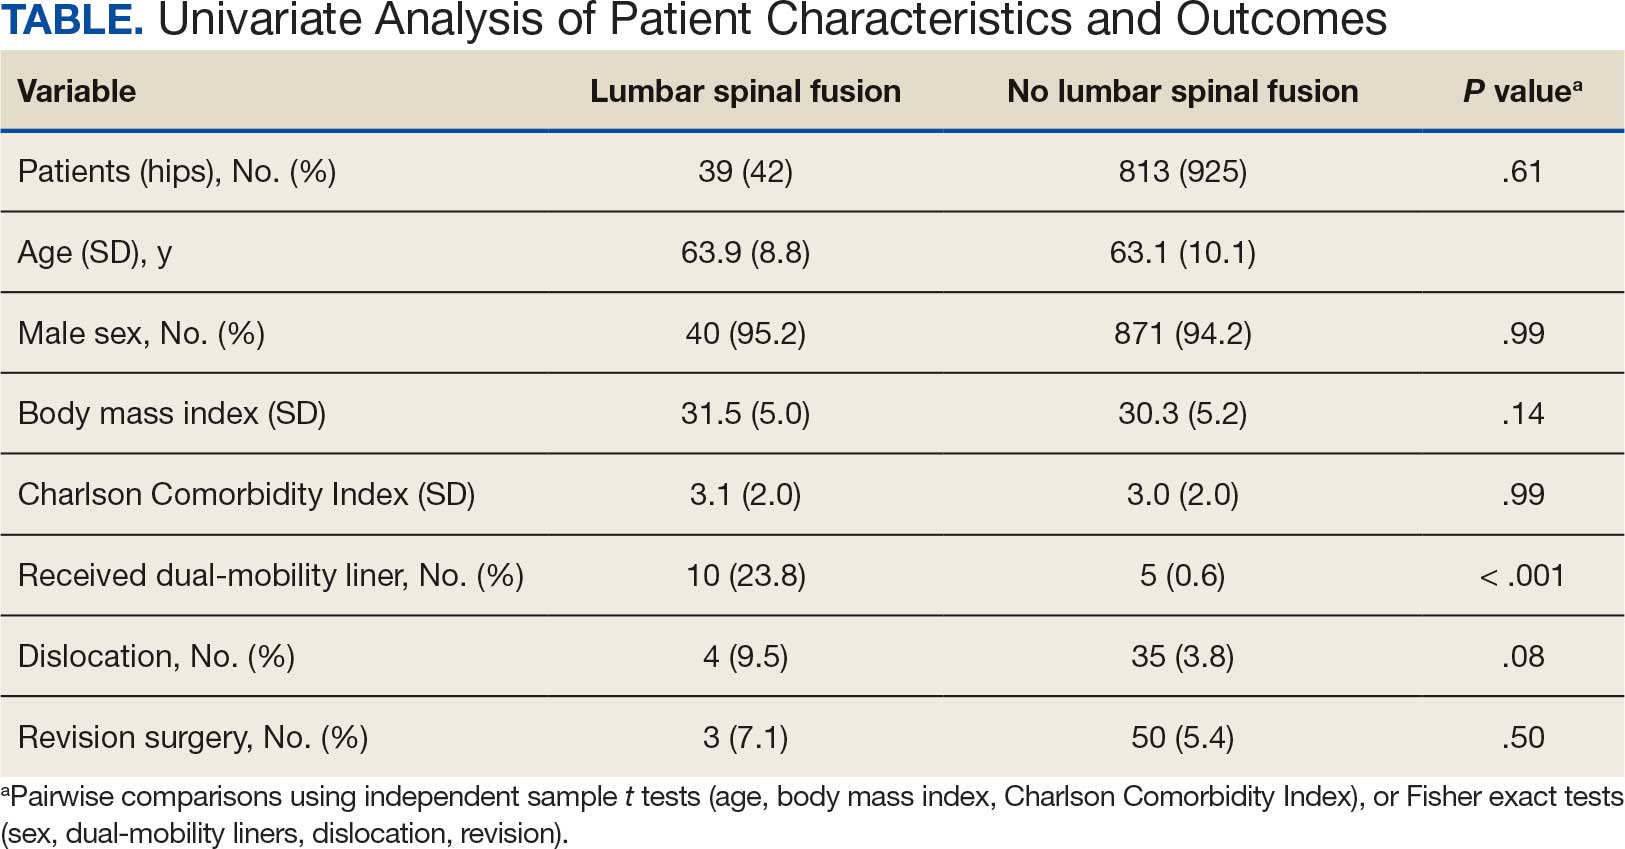Viewport: 1625px width, 849px height.
Task: Select the "Patients (hips), No. (%)" row label
Action: tap(177, 172)
